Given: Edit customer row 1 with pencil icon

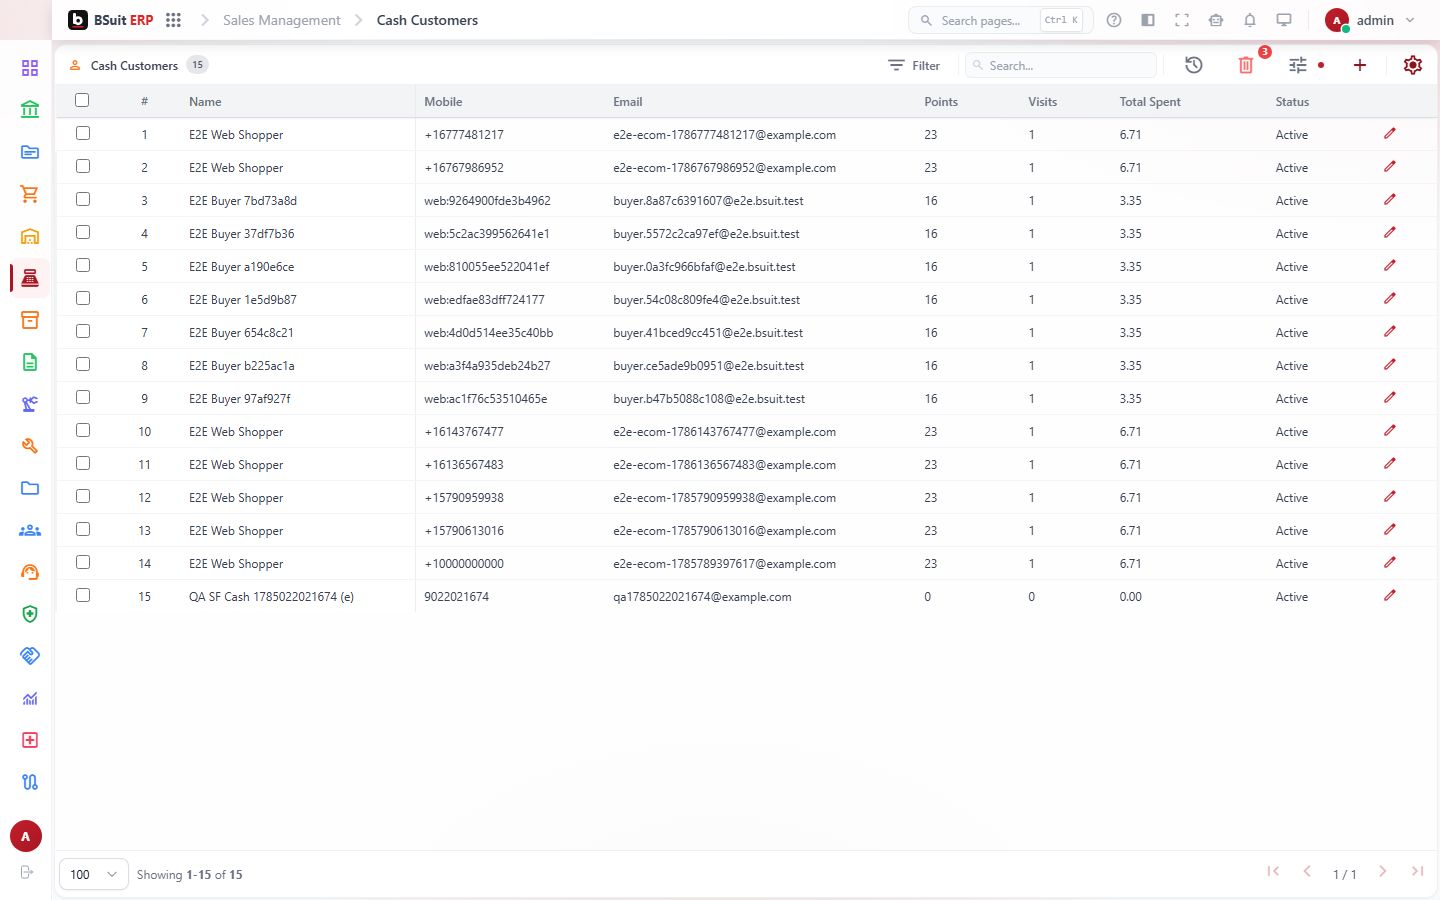Looking at the screenshot, I should 1390,134.
